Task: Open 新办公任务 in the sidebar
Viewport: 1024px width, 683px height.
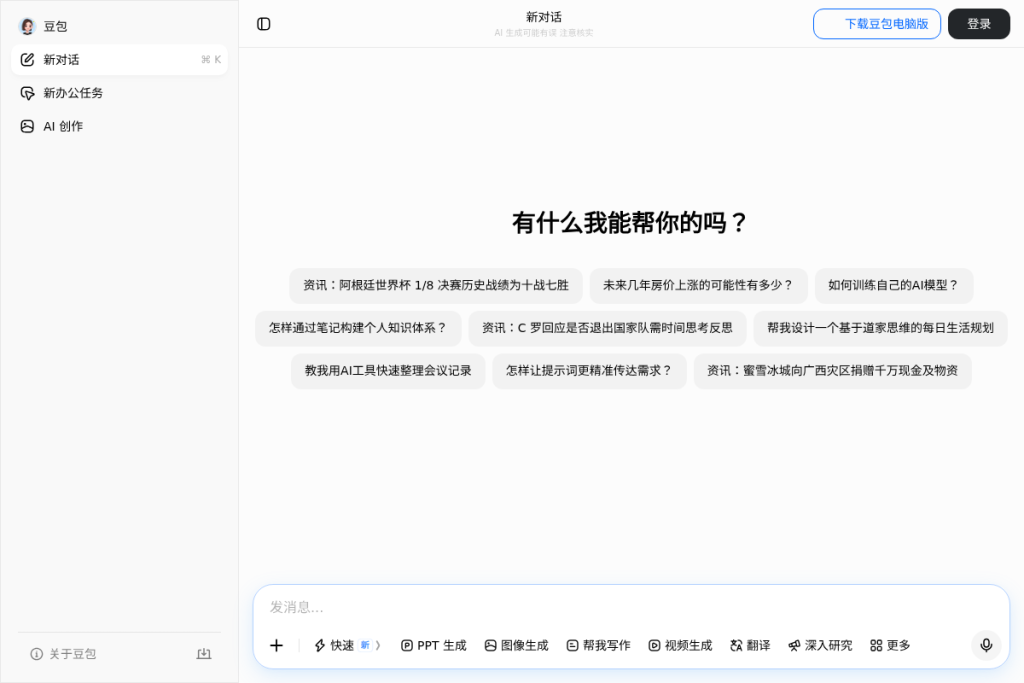Action: pos(120,93)
